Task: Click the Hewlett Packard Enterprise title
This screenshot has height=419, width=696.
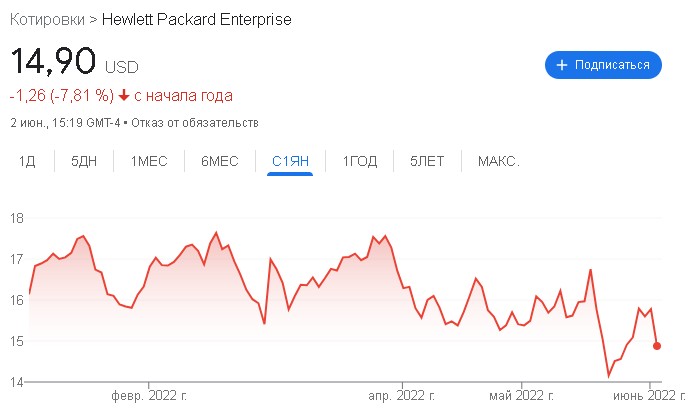Action: (197, 20)
